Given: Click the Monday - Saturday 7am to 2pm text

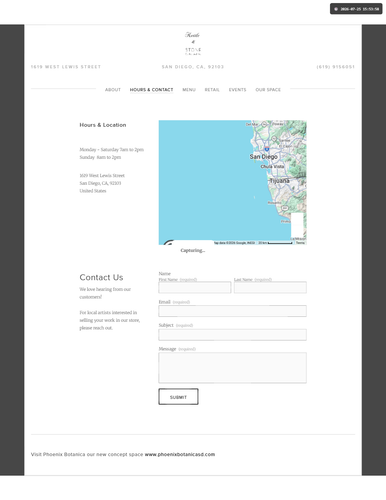Looking at the screenshot, I should pos(111,149).
